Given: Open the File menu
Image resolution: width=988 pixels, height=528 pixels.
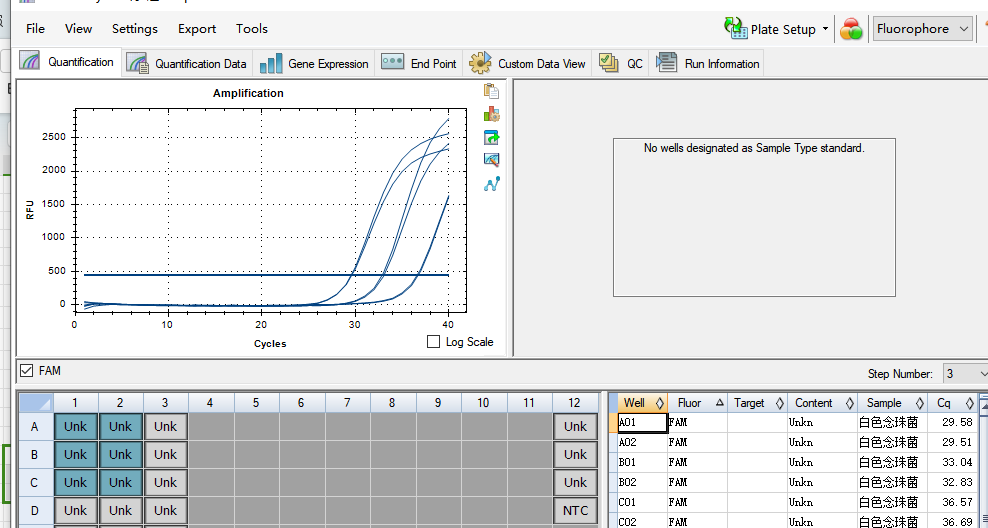Looking at the screenshot, I should coord(35,29).
